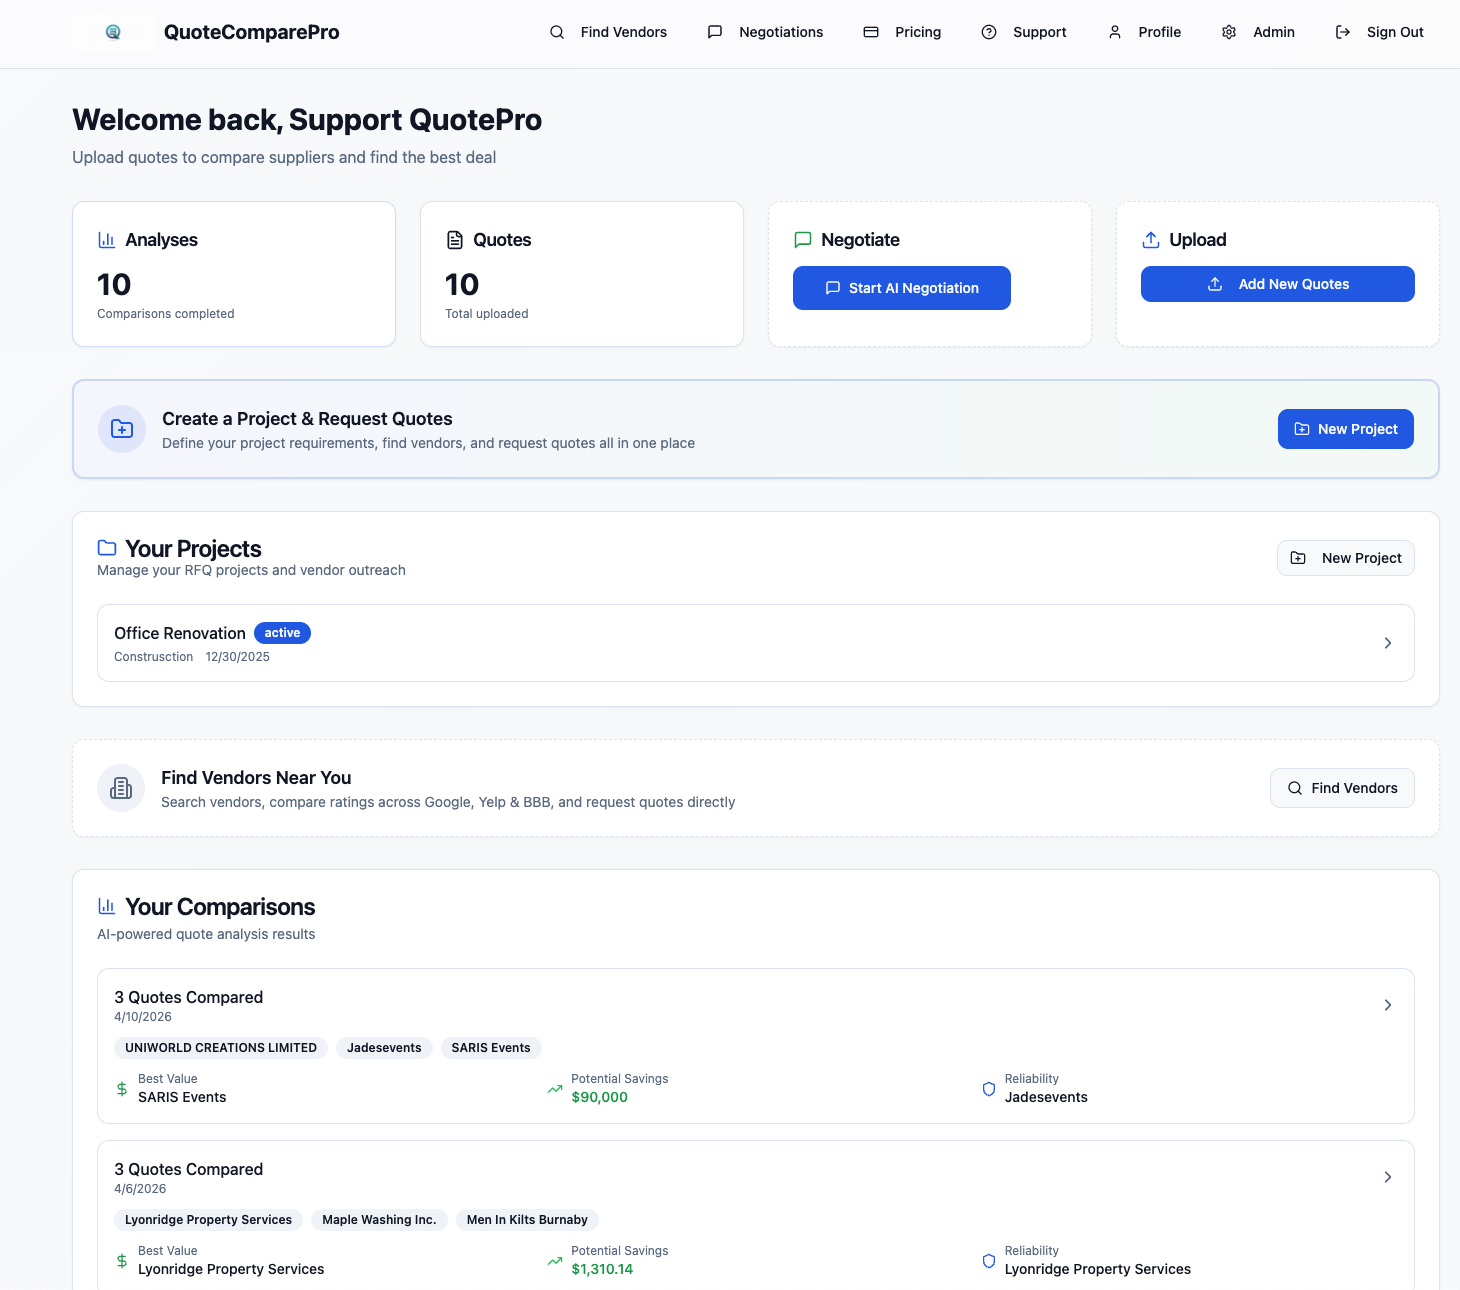Viewport: 1460px width, 1290px height.
Task: Open chevron of 4/10/2026 comparison
Action: [x=1388, y=1005]
